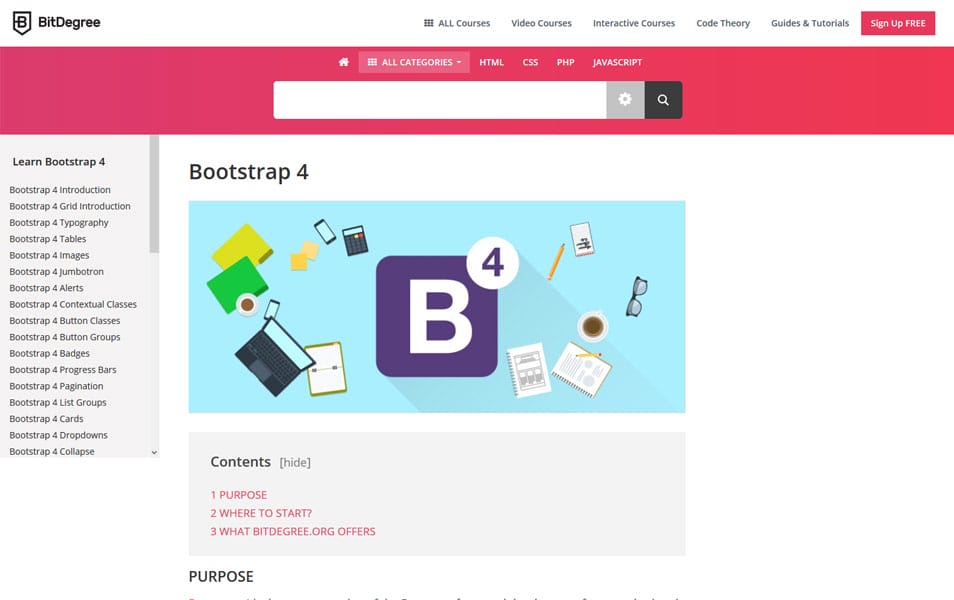Select the JAVASCRIPT category tab
954x600 pixels.
pyautogui.click(x=617, y=62)
